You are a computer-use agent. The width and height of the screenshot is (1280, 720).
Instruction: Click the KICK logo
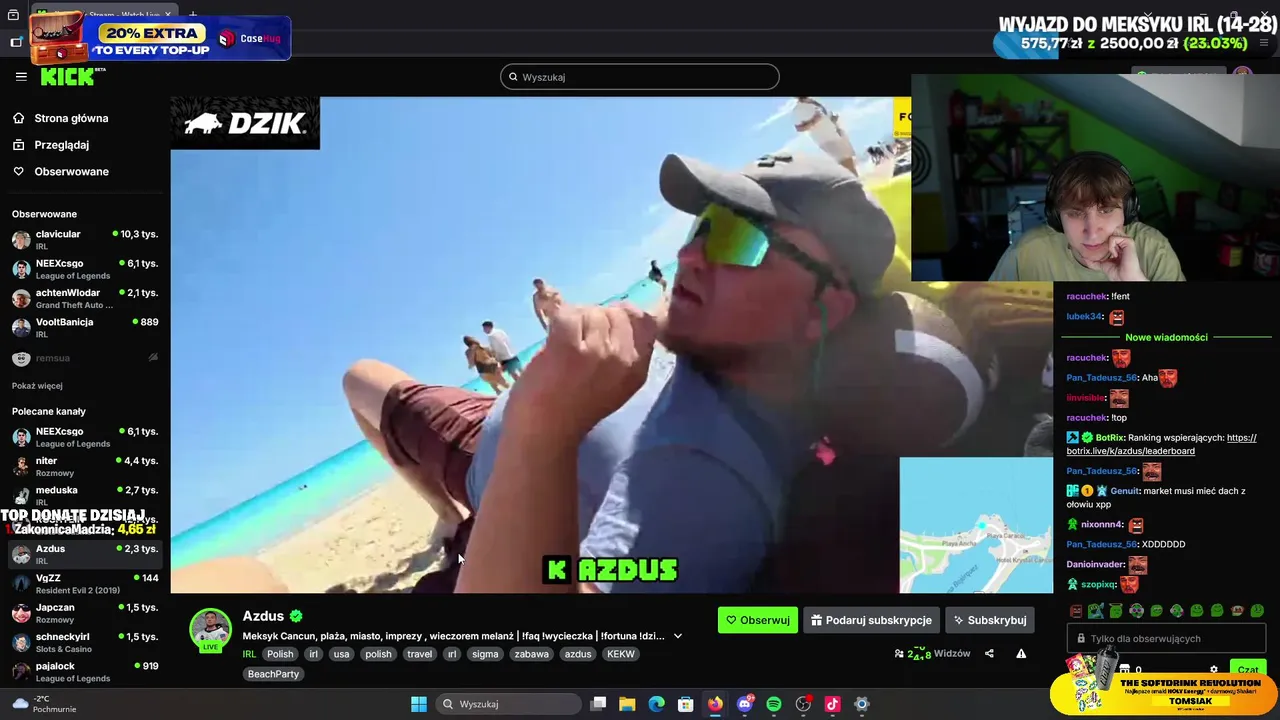71,77
